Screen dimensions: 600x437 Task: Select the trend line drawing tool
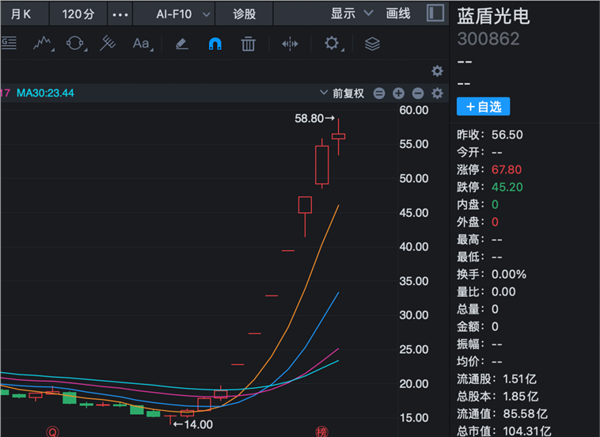click(43, 44)
